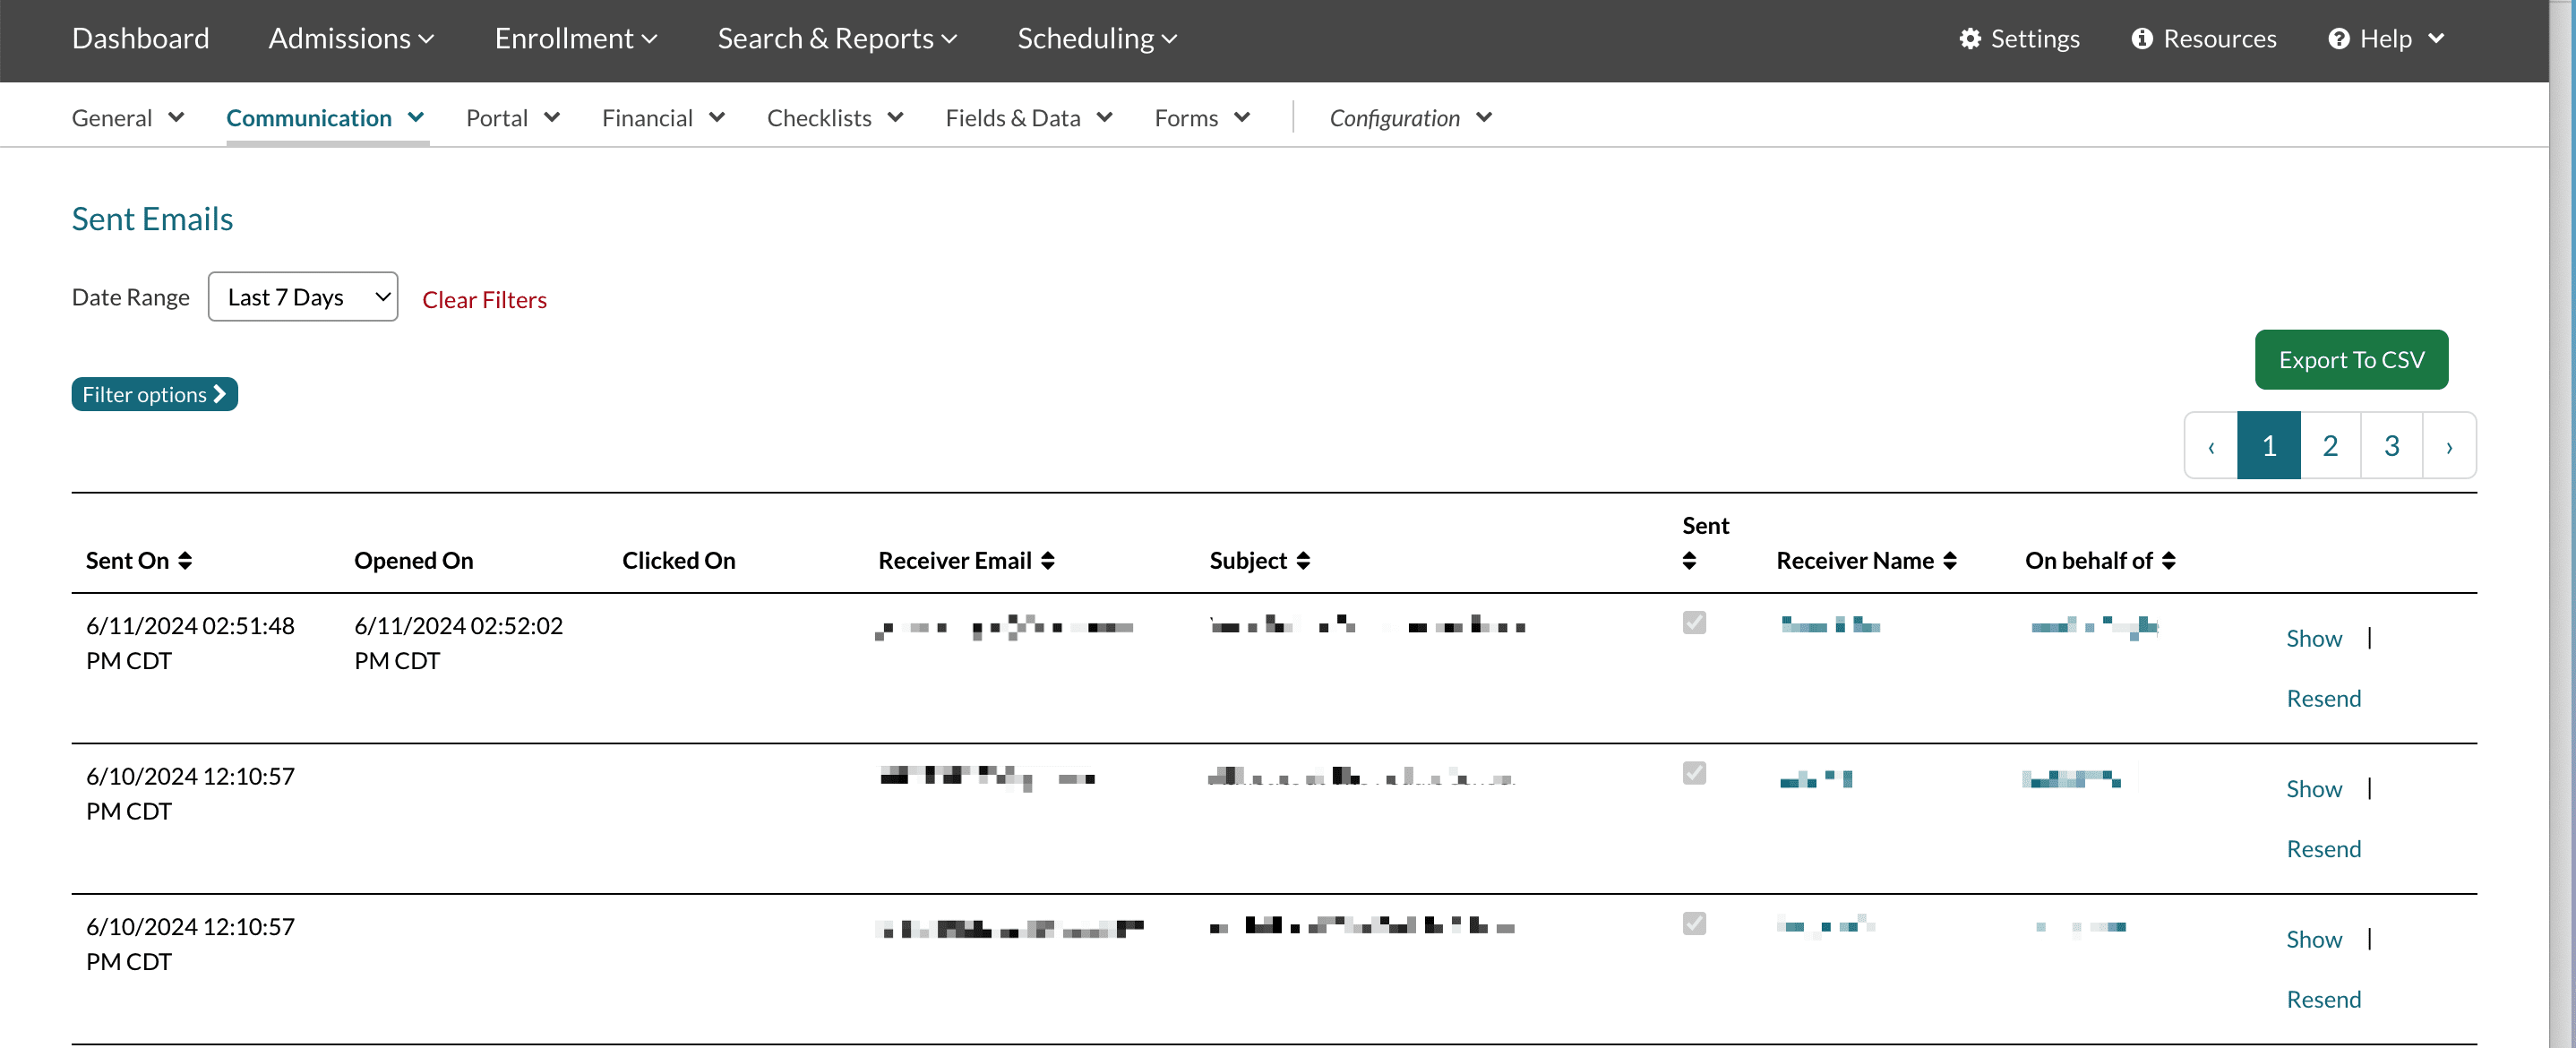Screen dimensions: 2576x1048
Task: Expand the Filter options panel
Action: click(154, 394)
